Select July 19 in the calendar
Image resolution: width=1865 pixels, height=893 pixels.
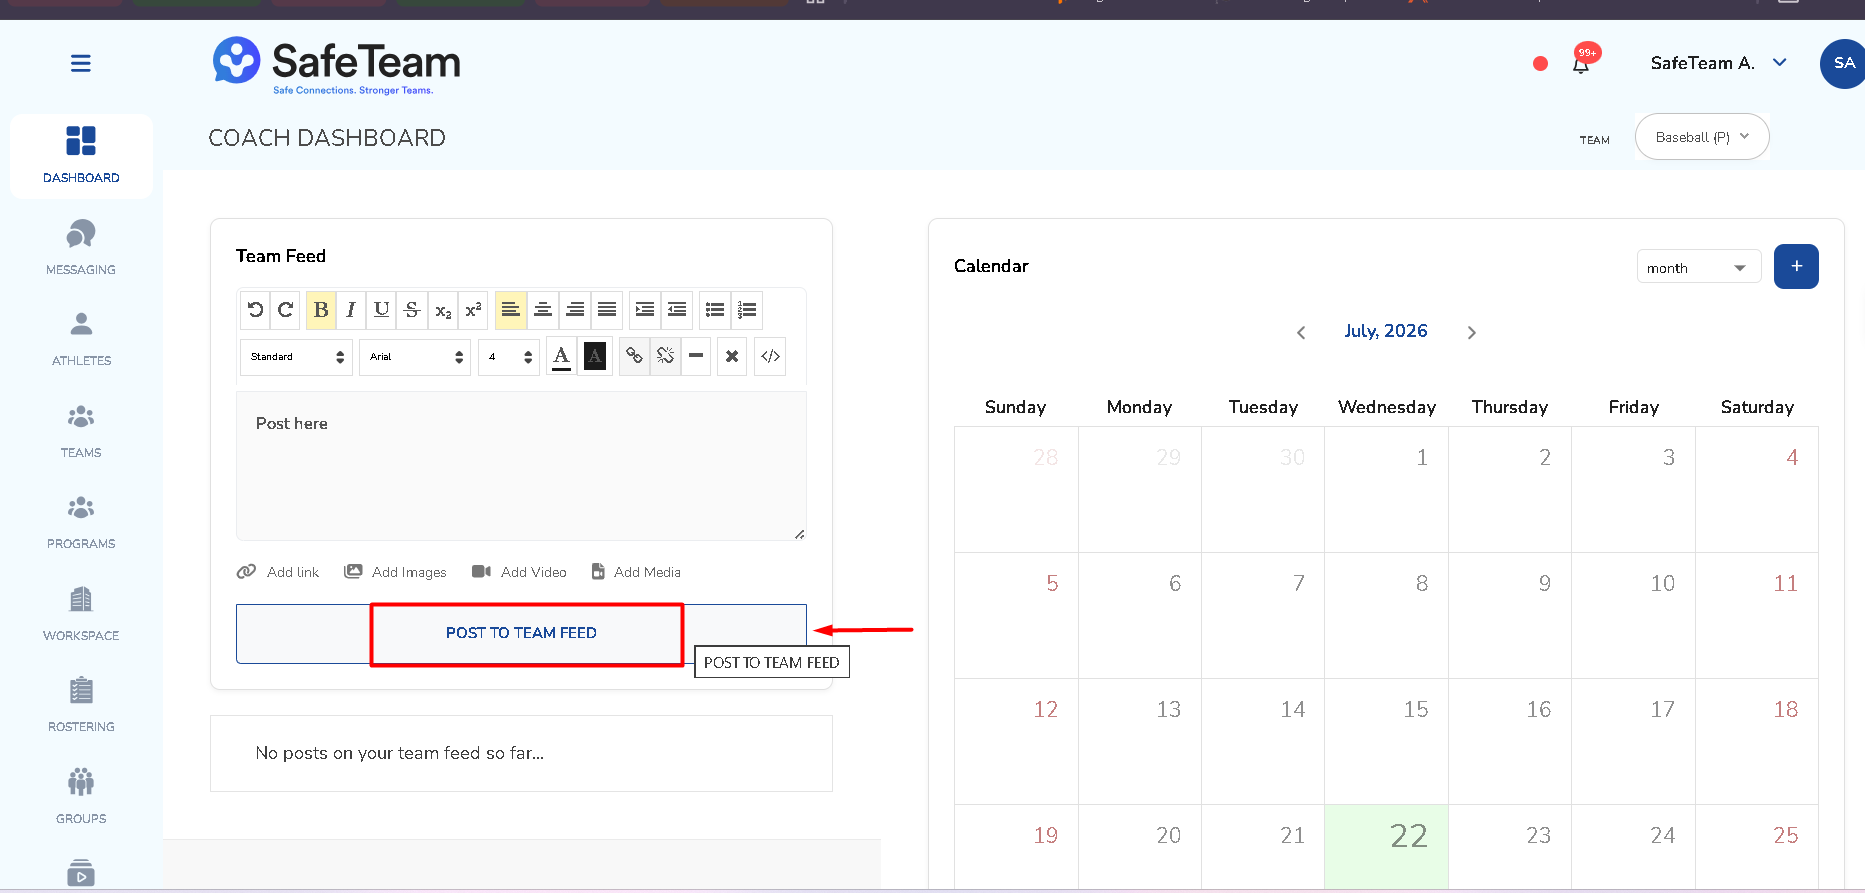coord(1016,846)
